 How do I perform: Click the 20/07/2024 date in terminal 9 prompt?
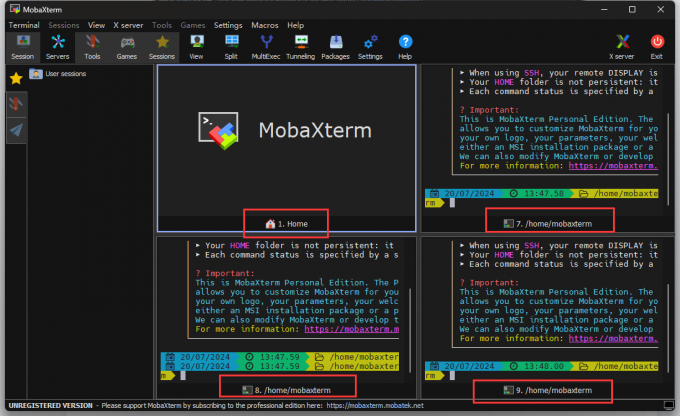pos(469,366)
